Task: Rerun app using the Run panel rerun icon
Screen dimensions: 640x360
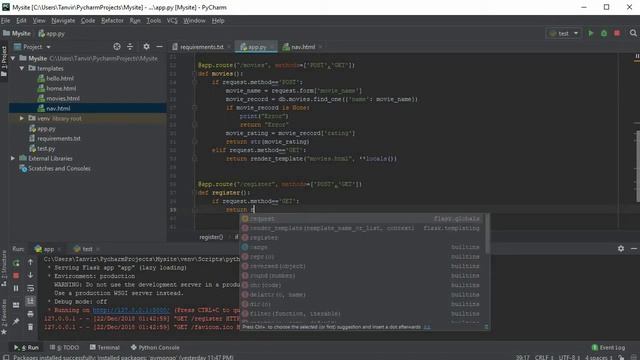Action: pos(16,263)
